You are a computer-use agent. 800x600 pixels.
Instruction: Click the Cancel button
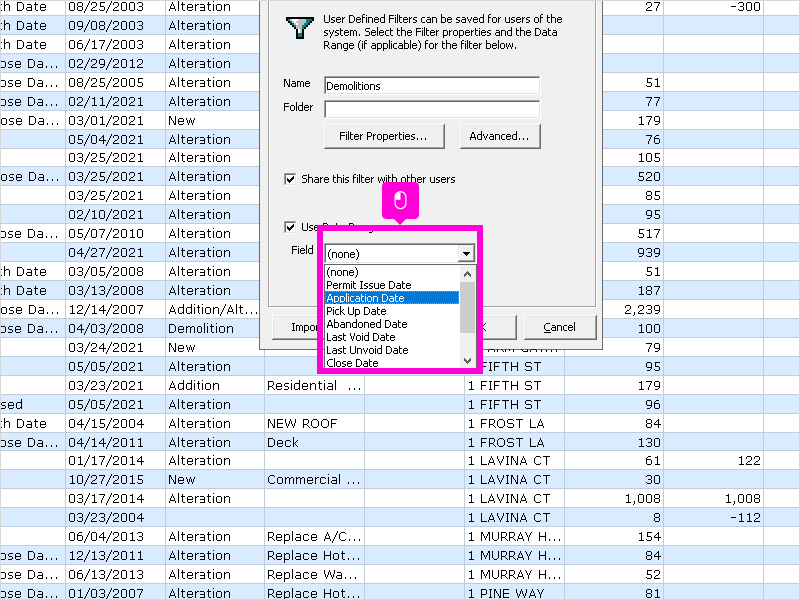click(560, 327)
